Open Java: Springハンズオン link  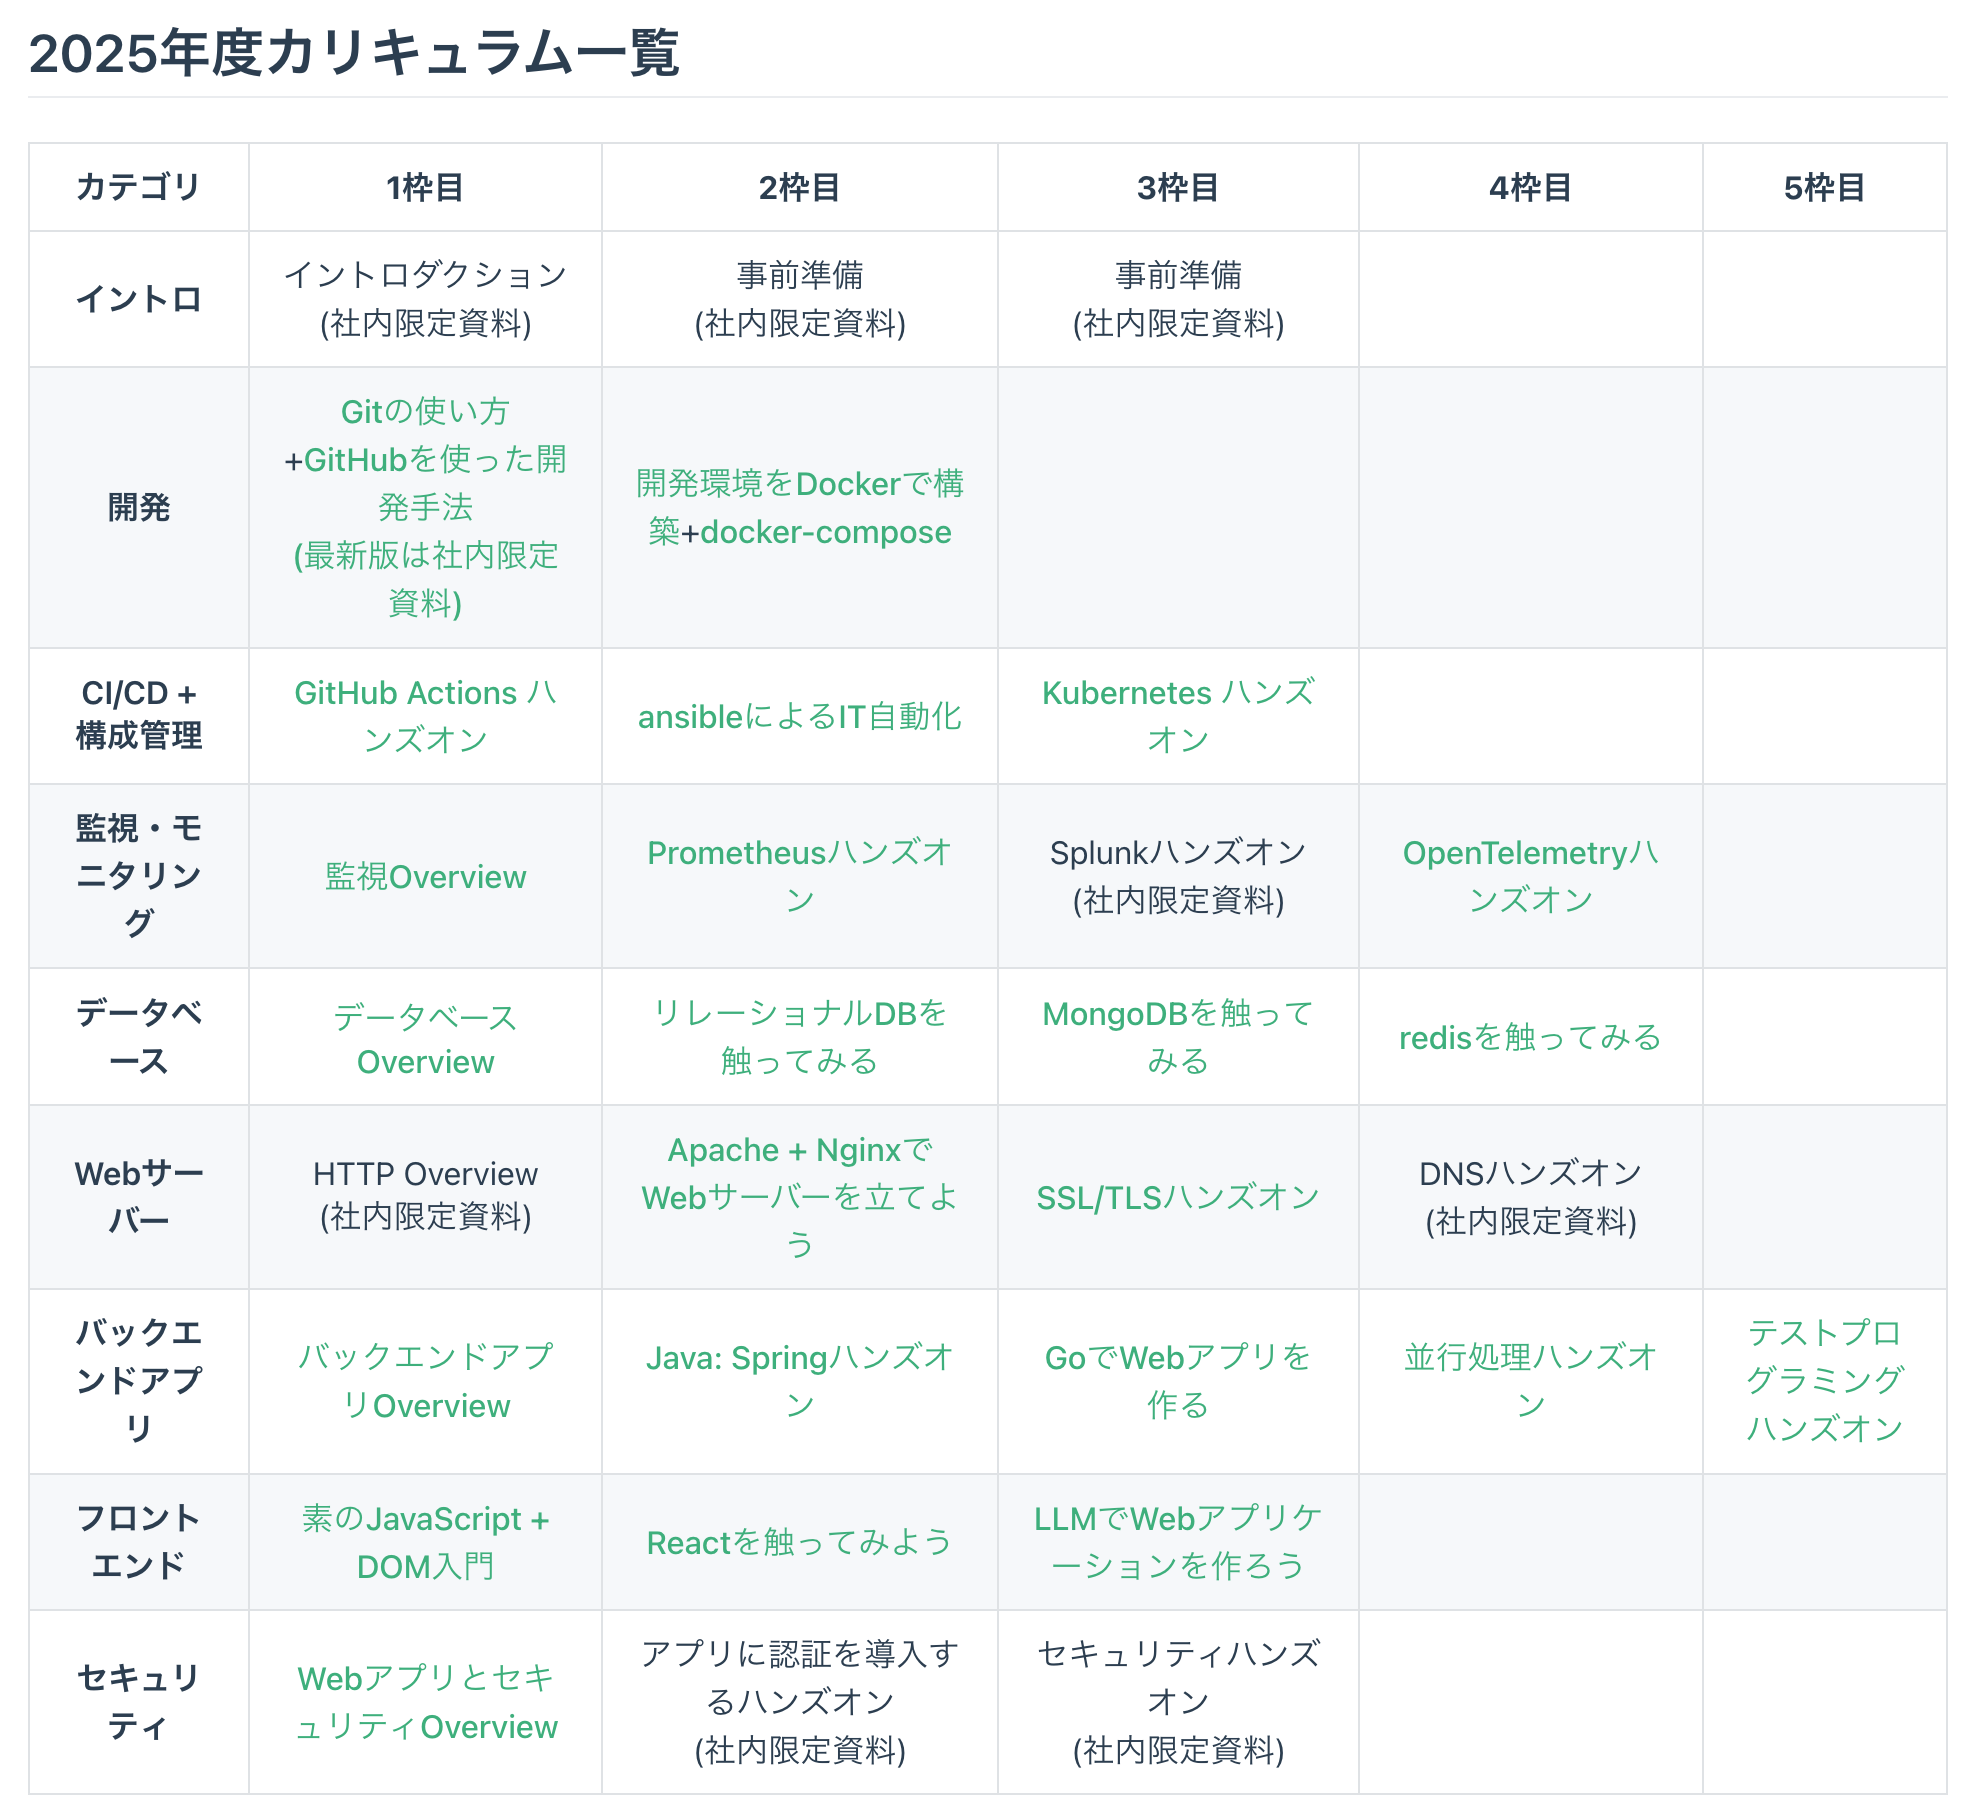tap(799, 1358)
